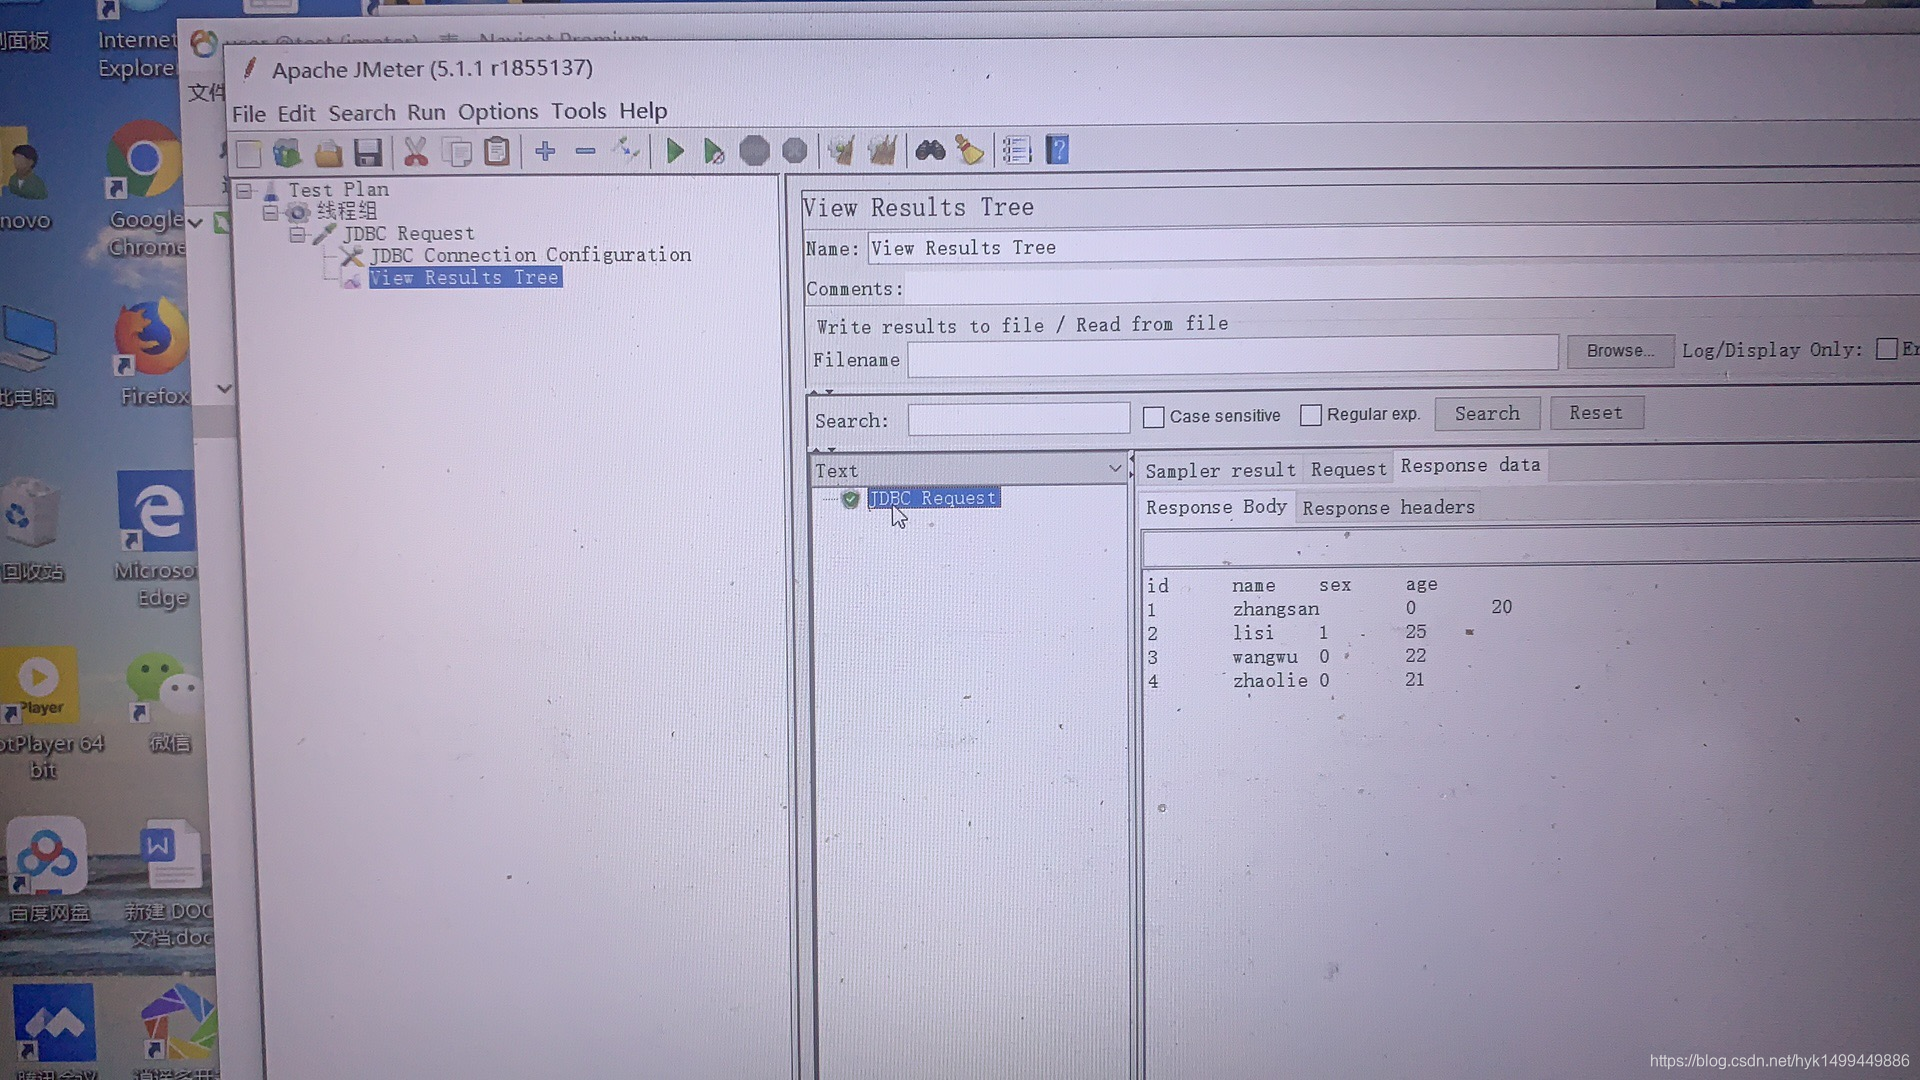This screenshot has width=1920, height=1080.
Task: Click the Run/Start test button
Action: (x=674, y=150)
